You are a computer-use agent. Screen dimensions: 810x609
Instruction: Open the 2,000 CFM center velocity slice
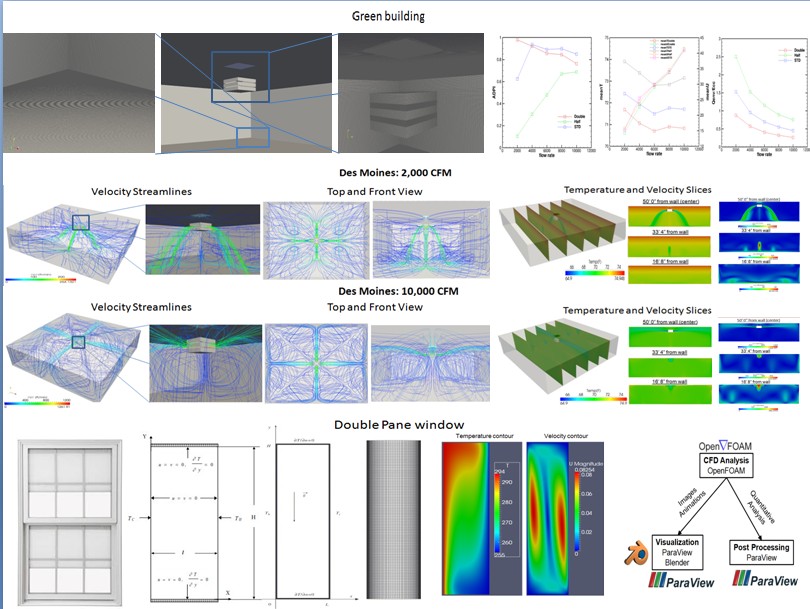click(759, 212)
